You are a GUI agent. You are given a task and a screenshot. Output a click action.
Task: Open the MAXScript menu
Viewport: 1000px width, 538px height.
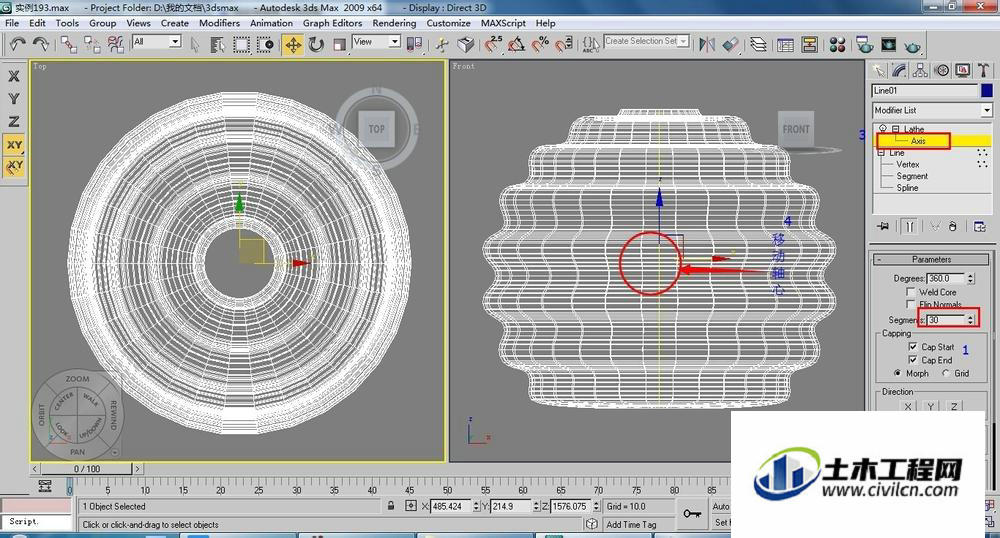click(503, 23)
